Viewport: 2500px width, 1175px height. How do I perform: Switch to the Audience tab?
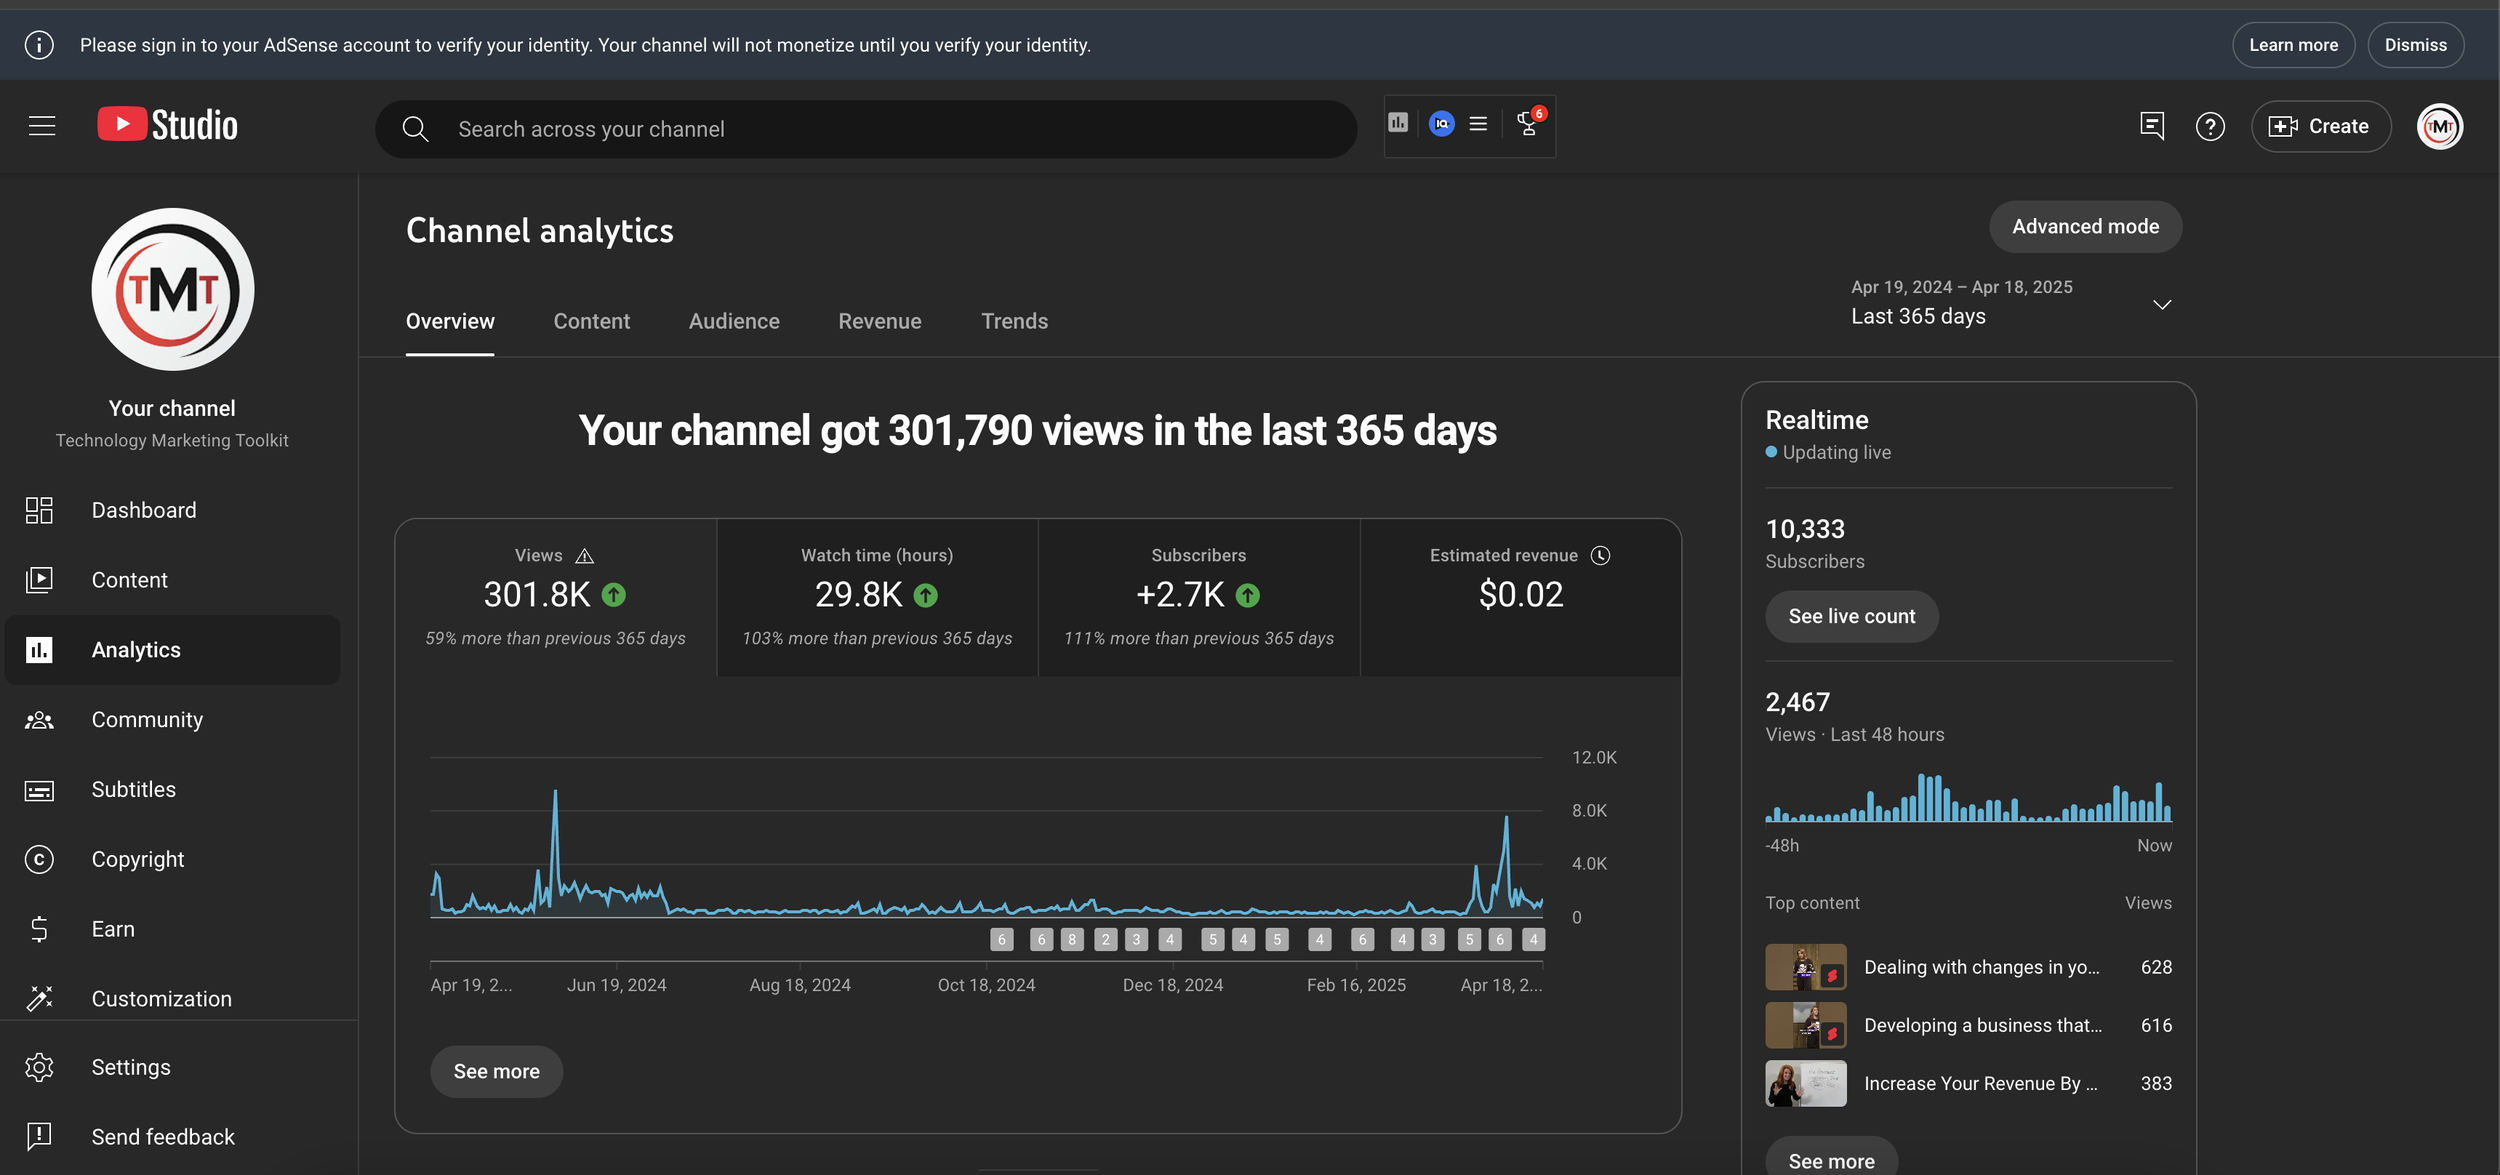click(x=733, y=321)
